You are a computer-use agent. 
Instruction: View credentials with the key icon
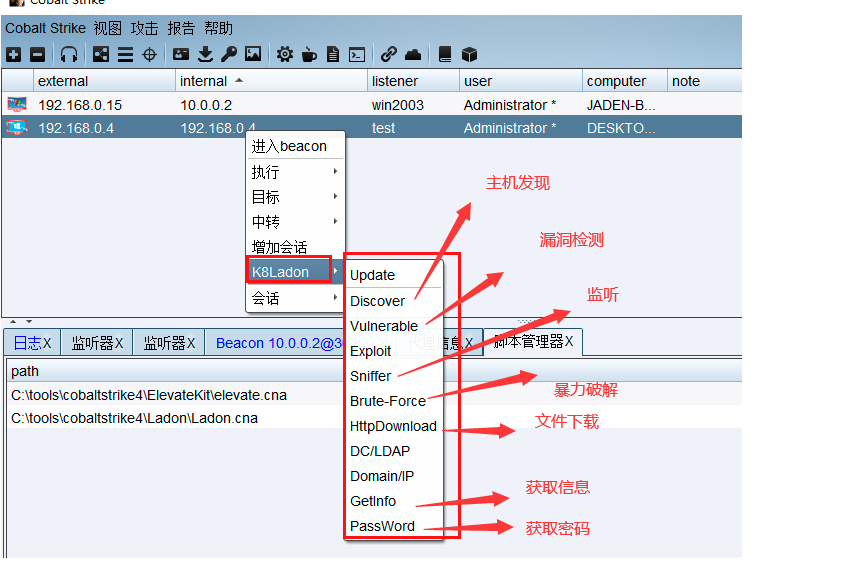click(229, 55)
